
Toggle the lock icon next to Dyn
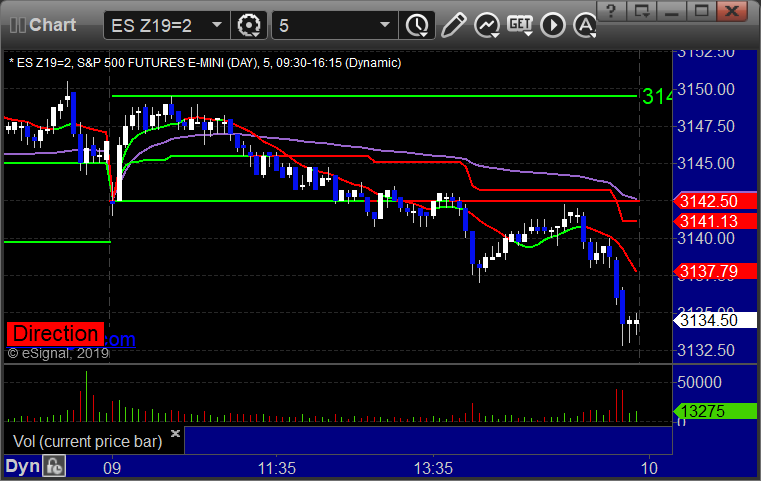[54, 466]
